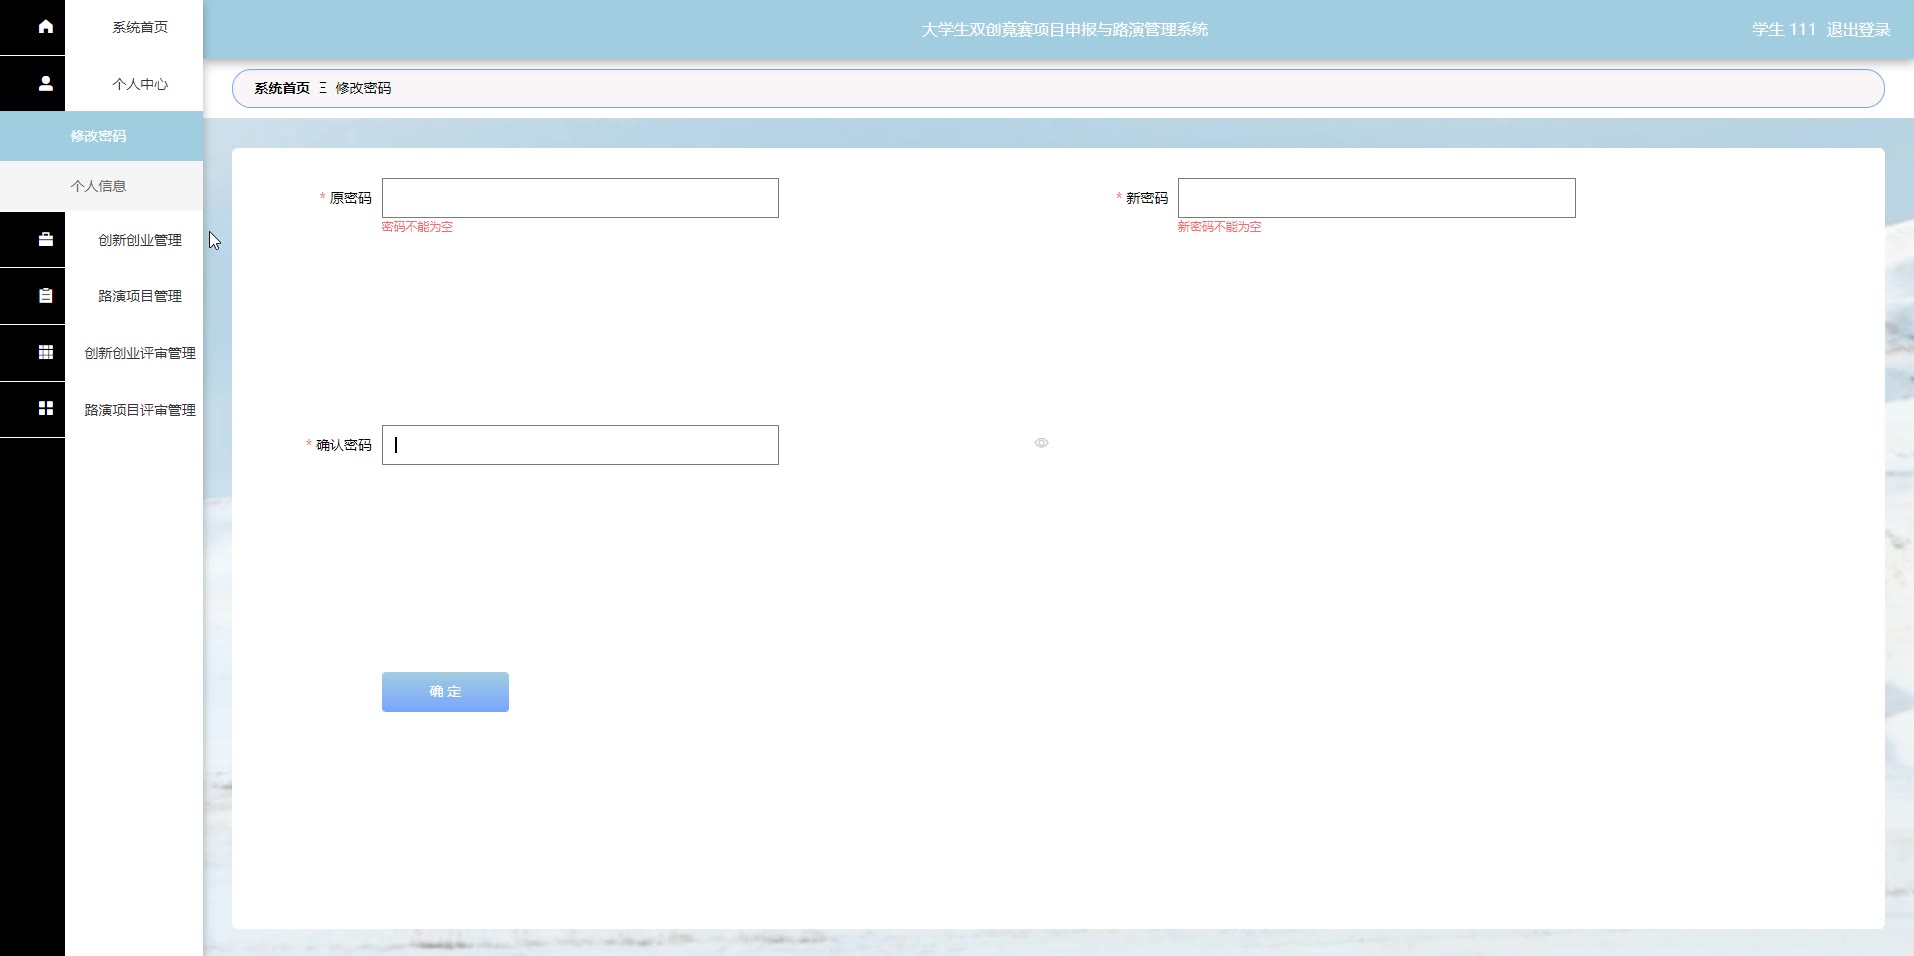
Task: Click 系统首页 breadcrumb link
Action: tap(282, 88)
